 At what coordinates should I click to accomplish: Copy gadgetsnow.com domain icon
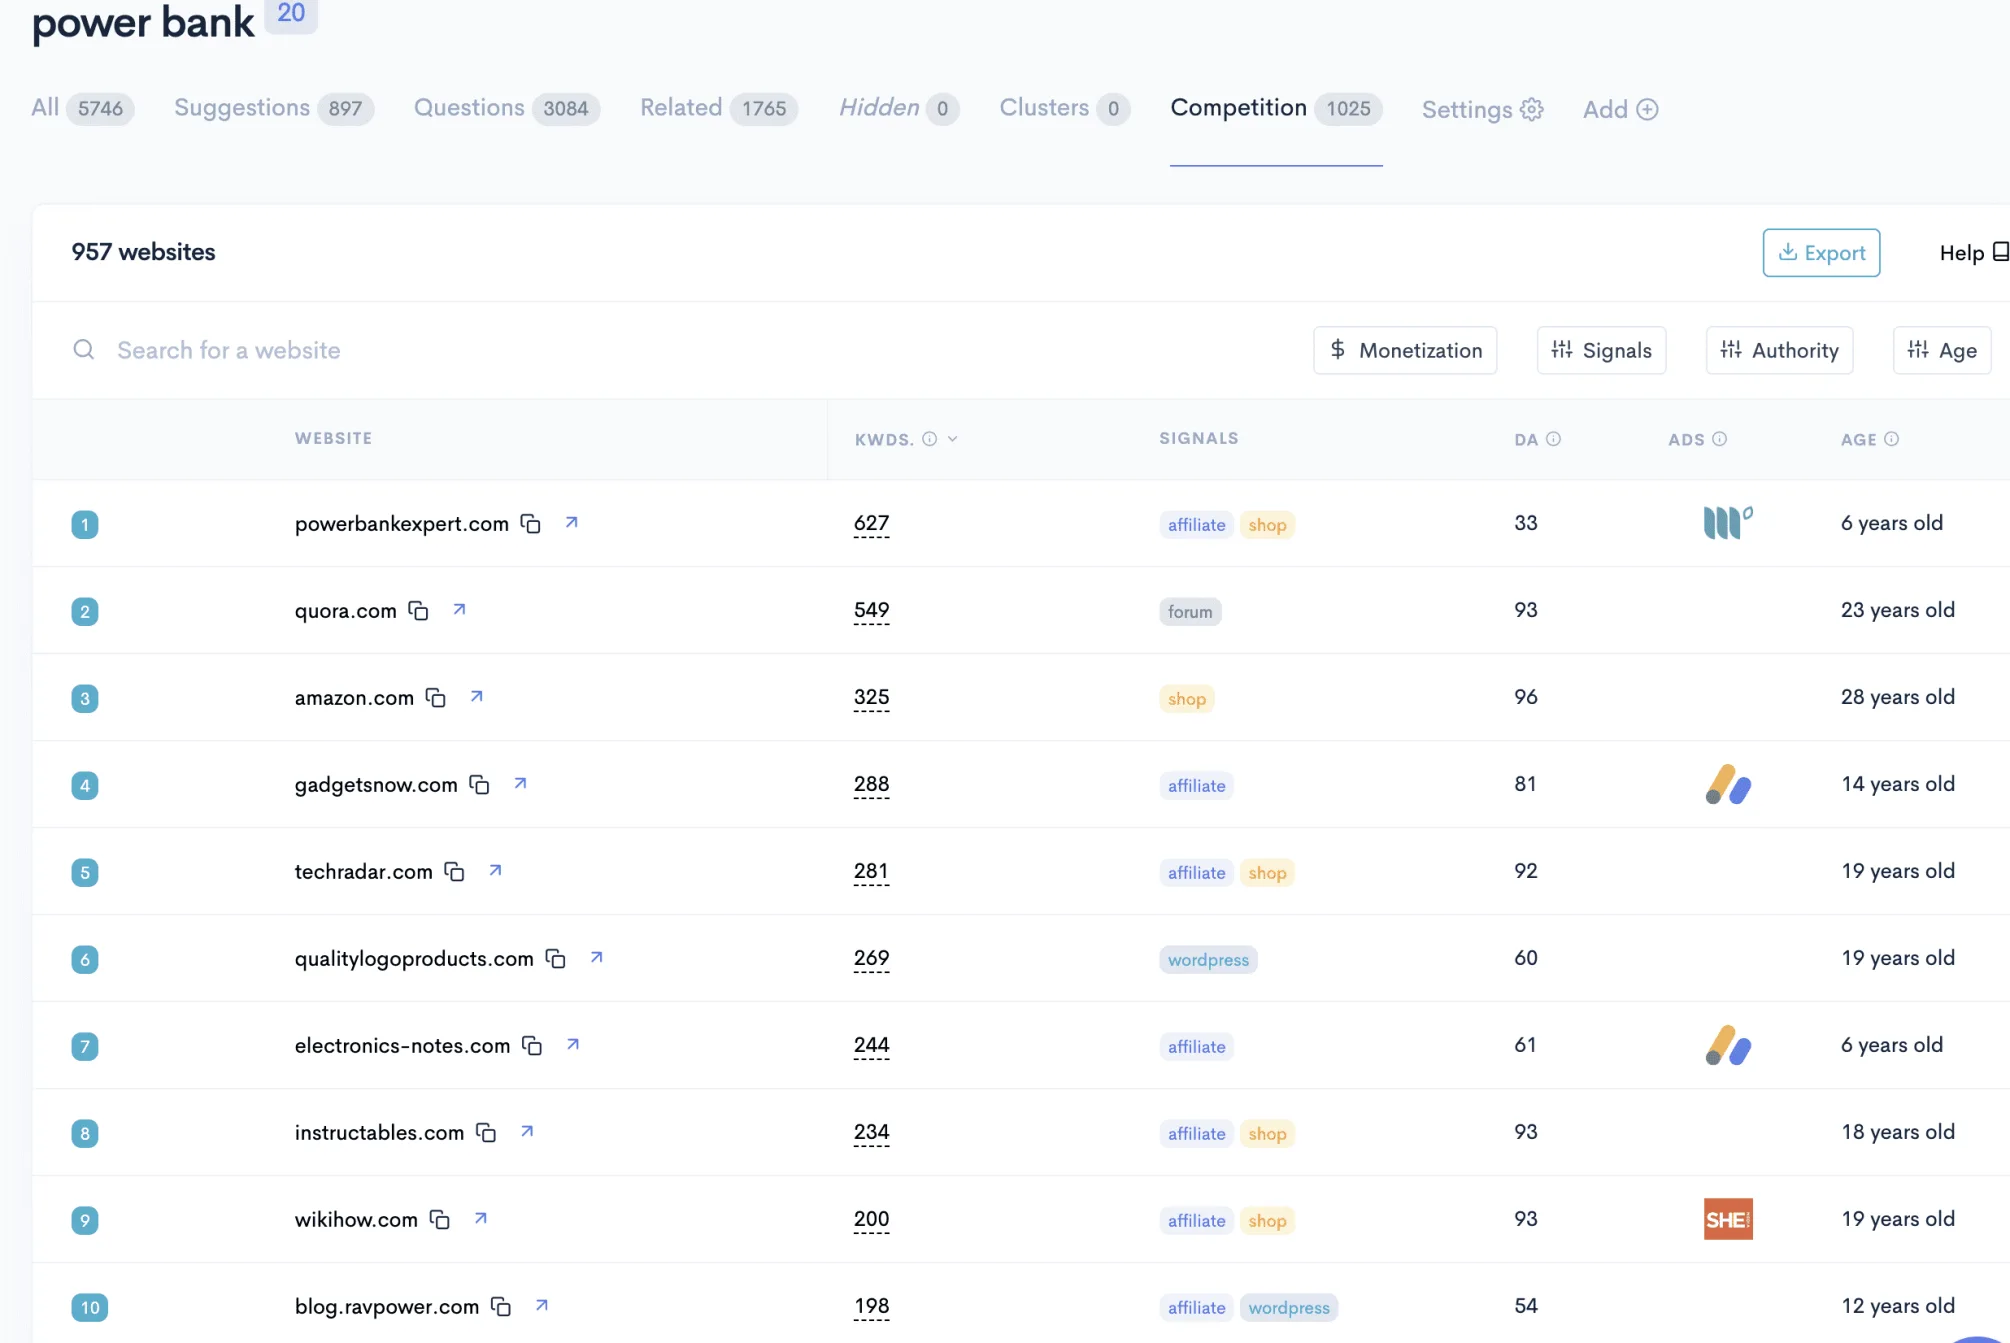(480, 785)
